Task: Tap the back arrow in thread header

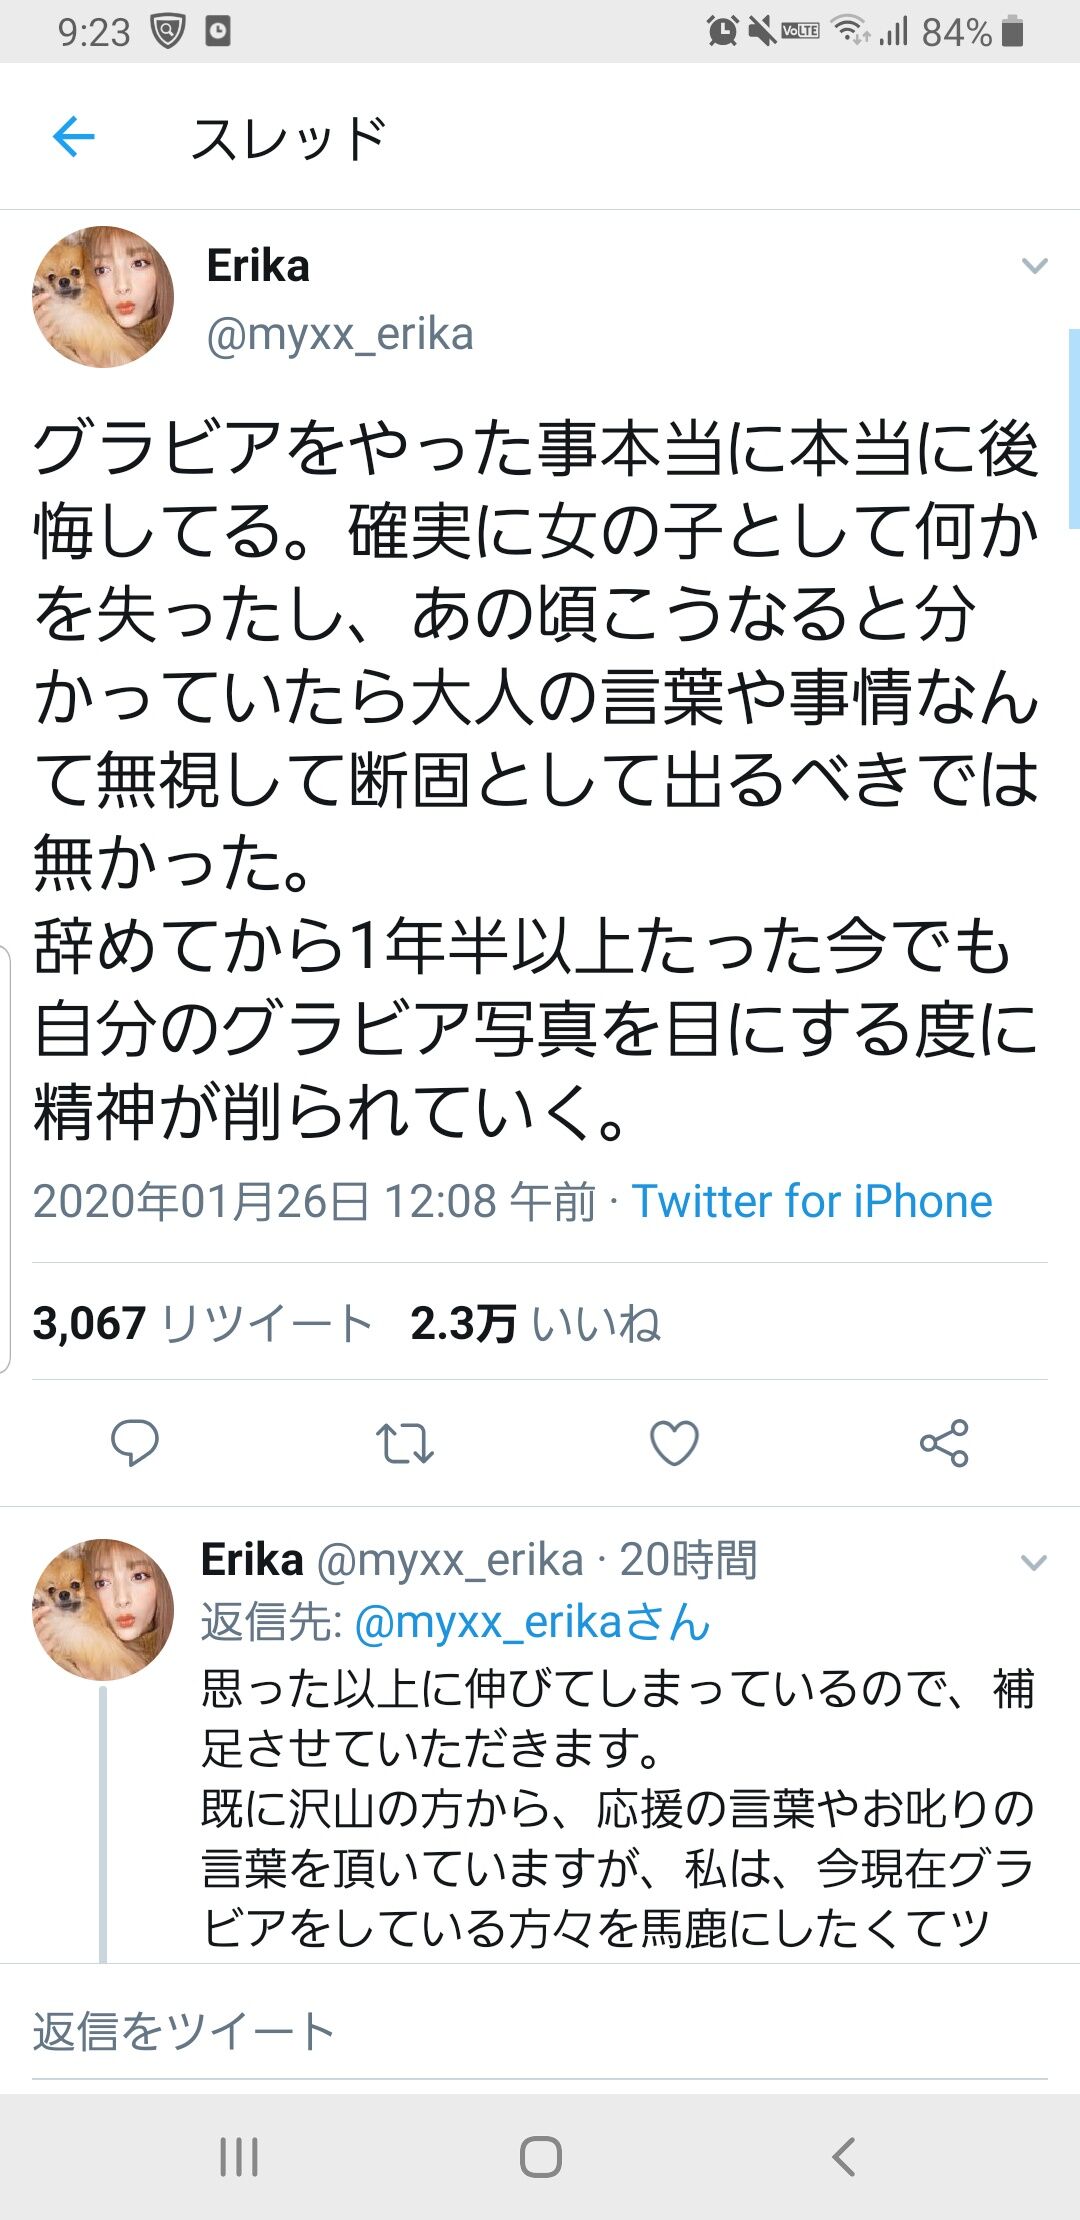Action: click(x=73, y=137)
